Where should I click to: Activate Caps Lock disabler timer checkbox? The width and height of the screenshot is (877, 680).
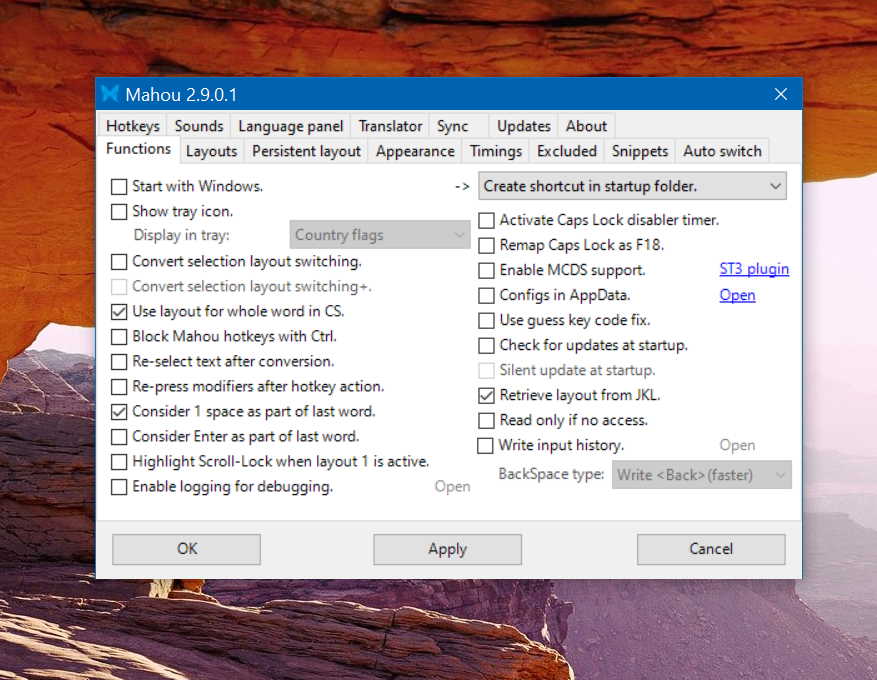[487, 220]
